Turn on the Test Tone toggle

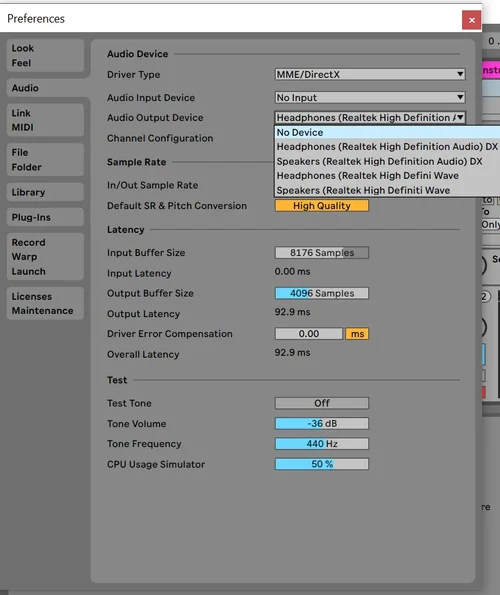pos(322,403)
